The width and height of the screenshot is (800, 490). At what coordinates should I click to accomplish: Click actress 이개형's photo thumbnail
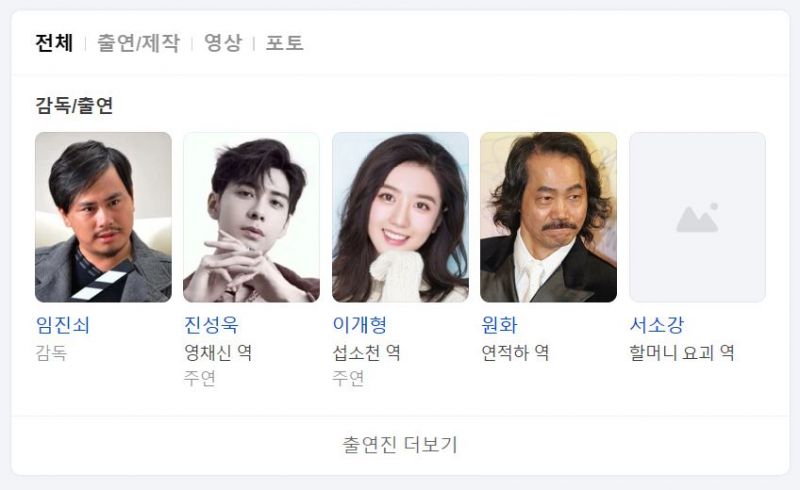[401, 217]
